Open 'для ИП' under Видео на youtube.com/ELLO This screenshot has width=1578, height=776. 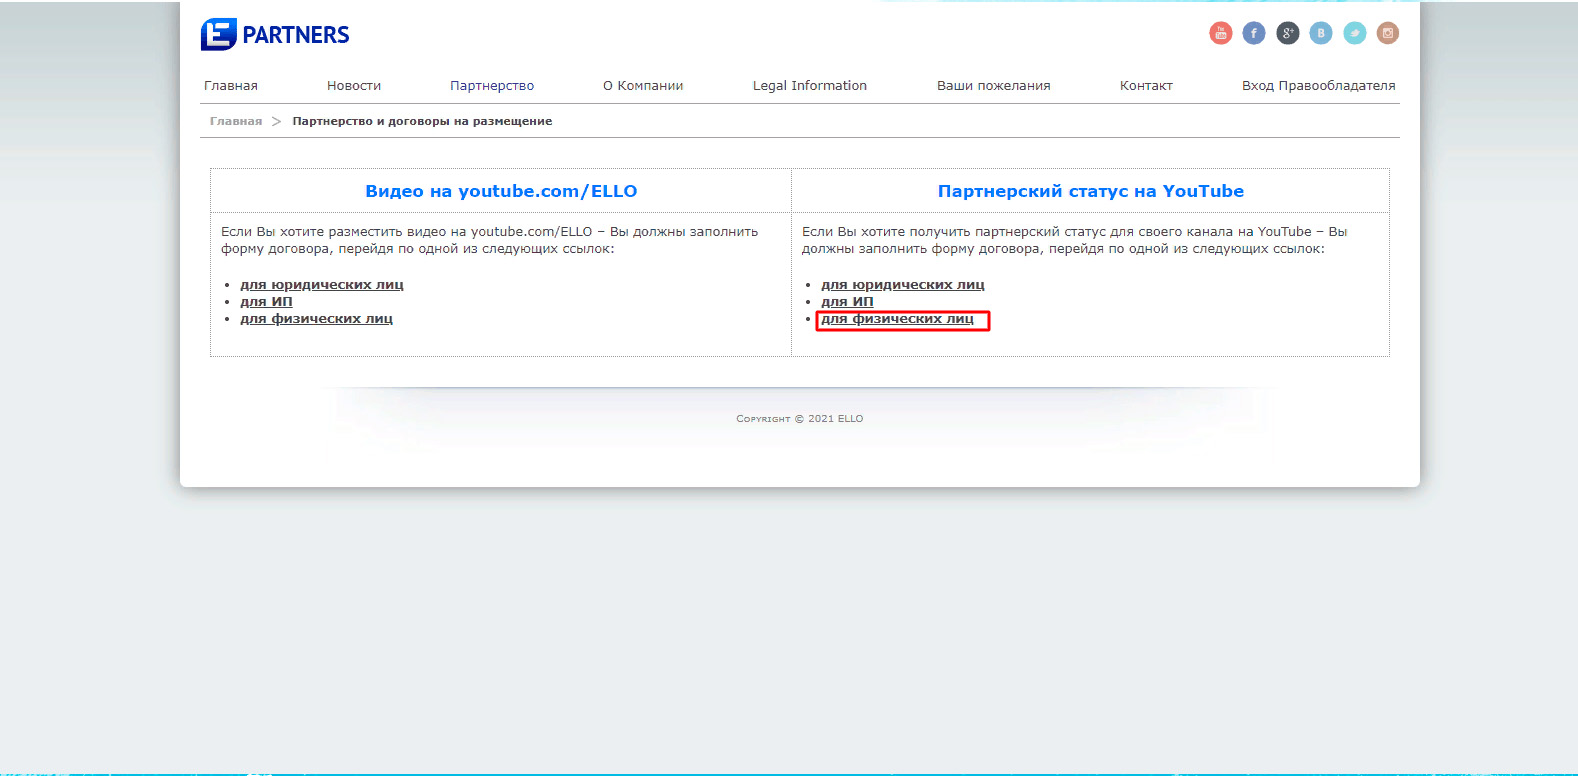click(266, 302)
